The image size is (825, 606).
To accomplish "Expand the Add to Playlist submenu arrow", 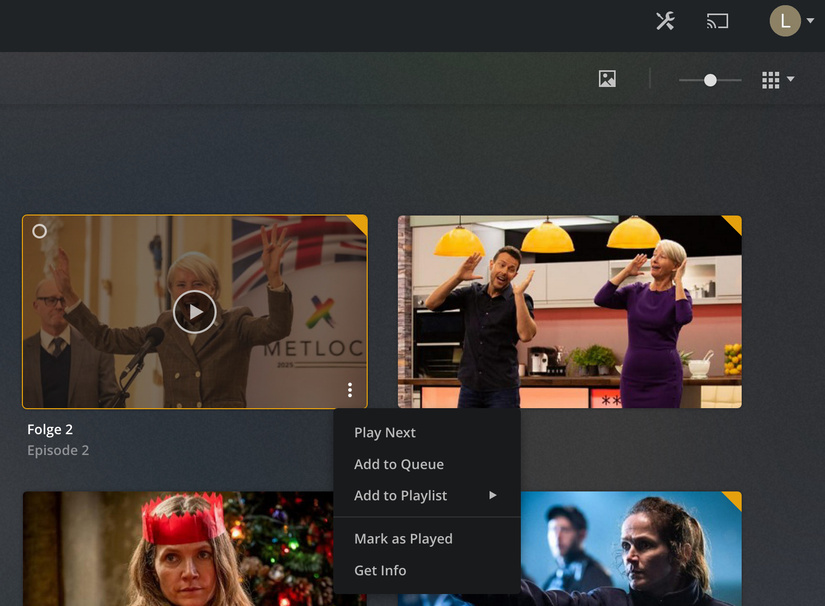I will pyautogui.click(x=492, y=495).
